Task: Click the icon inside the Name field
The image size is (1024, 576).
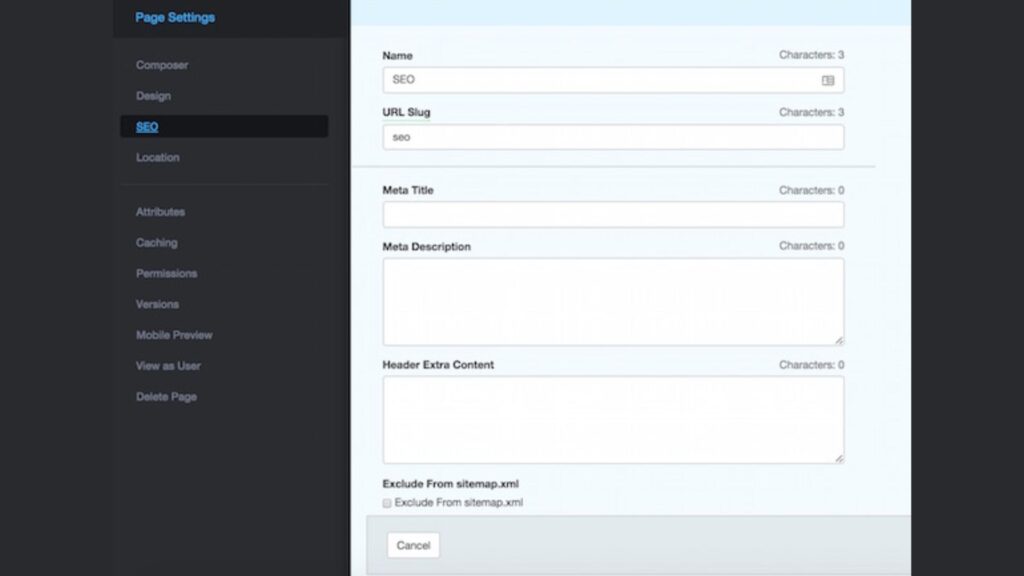Action: pos(827,80)
